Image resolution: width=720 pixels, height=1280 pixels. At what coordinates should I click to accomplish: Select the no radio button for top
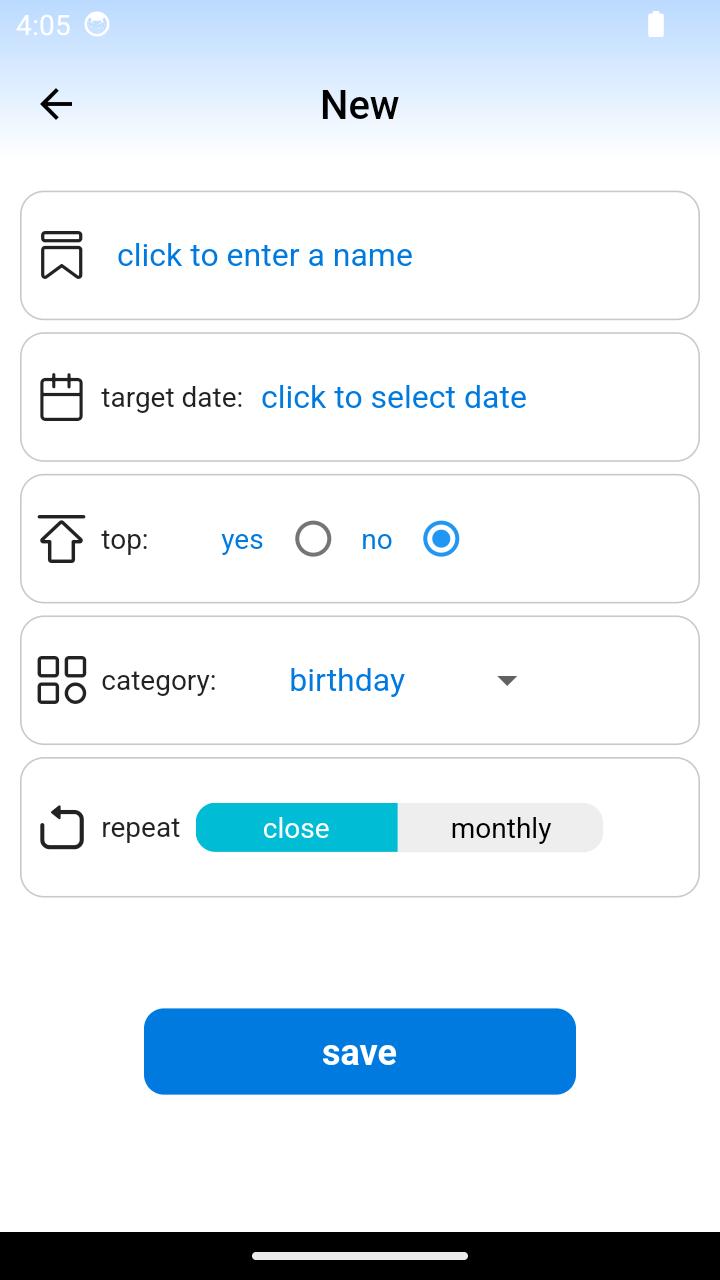pyautogui.click(x=441, y=539)
